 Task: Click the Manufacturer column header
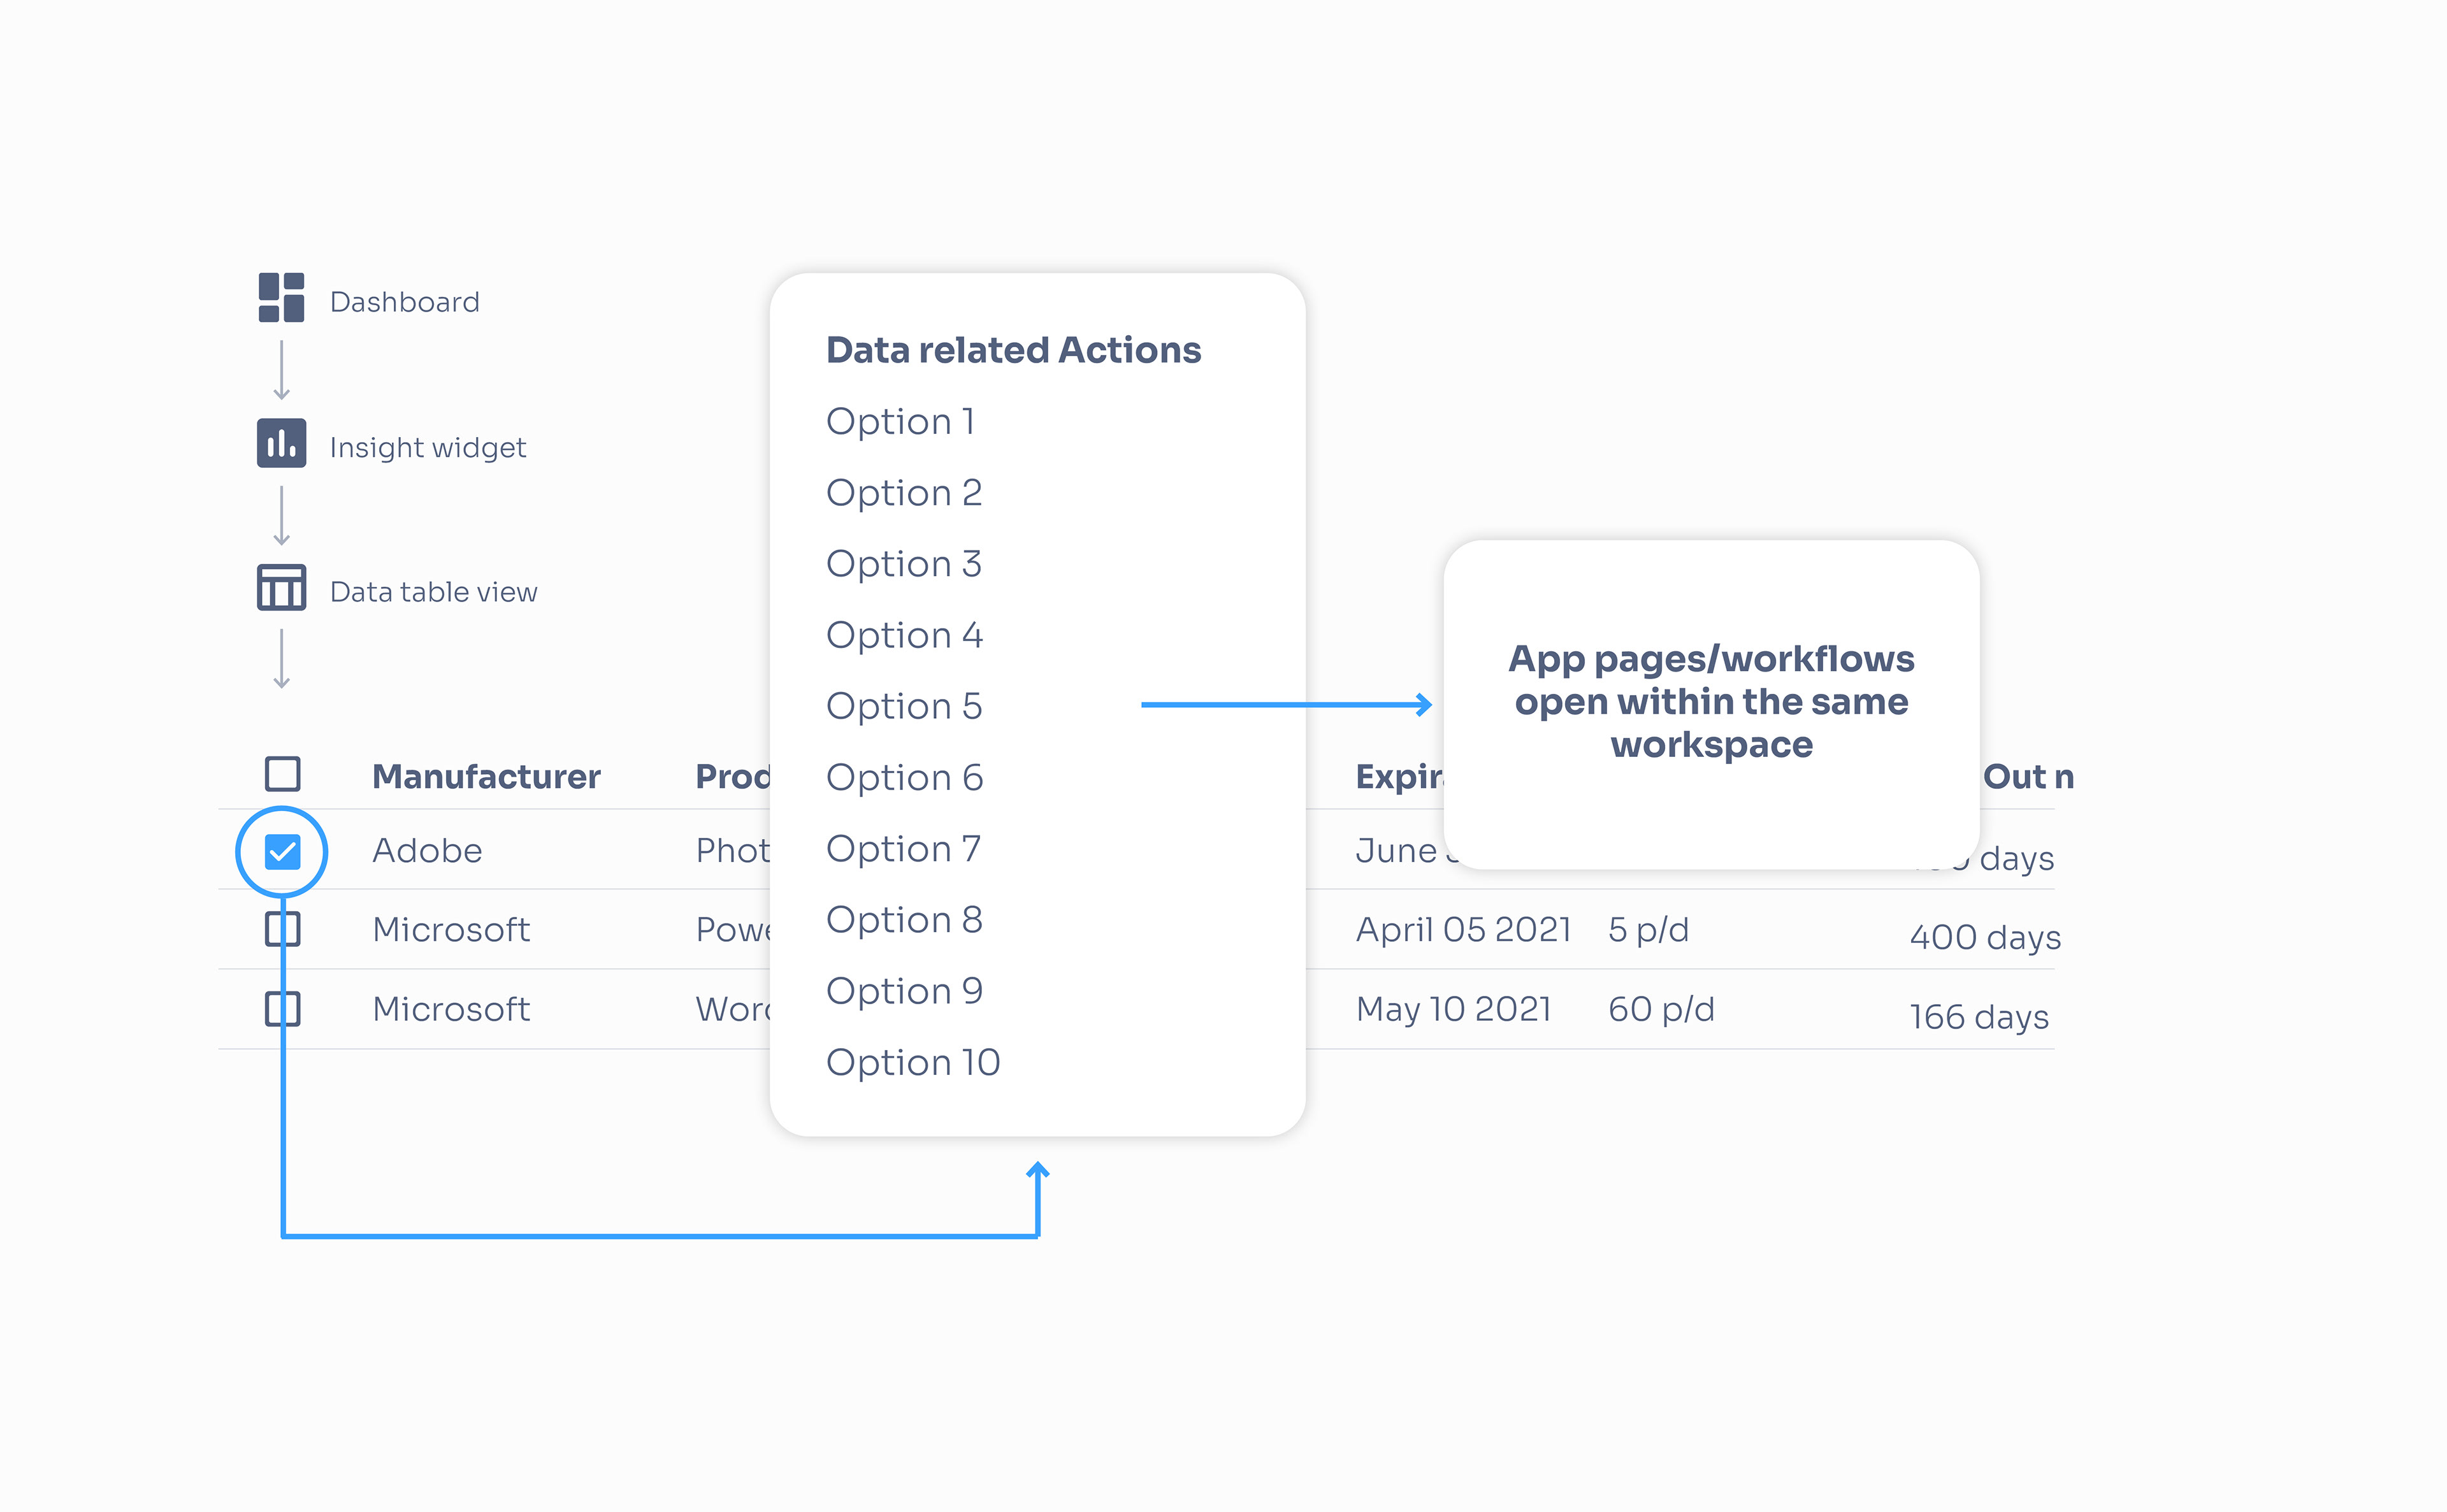pos(486,777)
